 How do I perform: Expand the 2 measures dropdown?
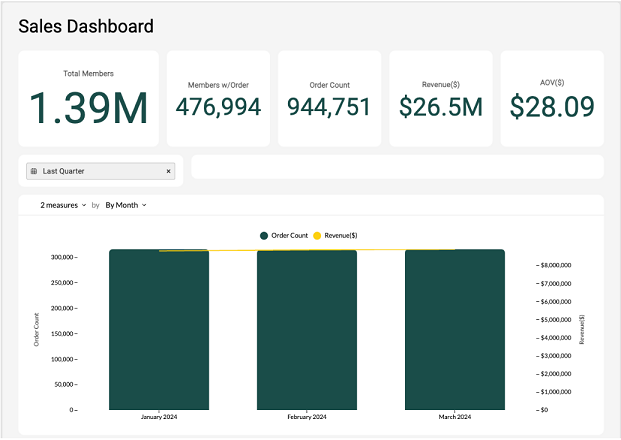click(62, 205)
